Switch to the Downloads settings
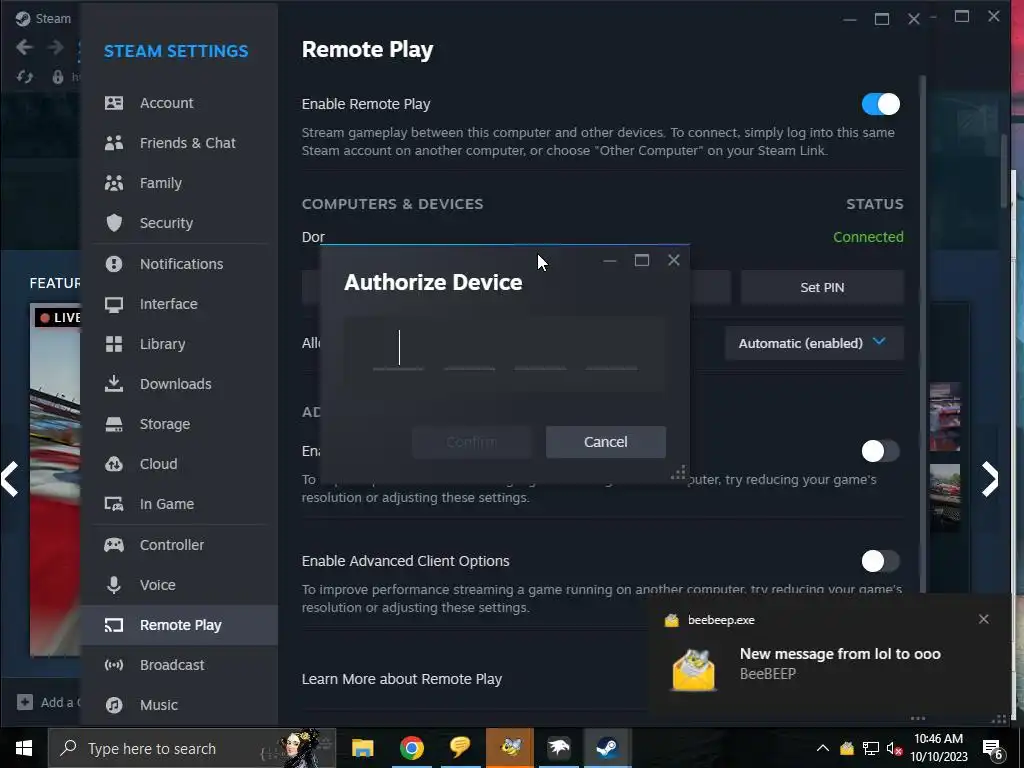The width and height of the screenshot is (1024, 768). click(x=180, y=384)
